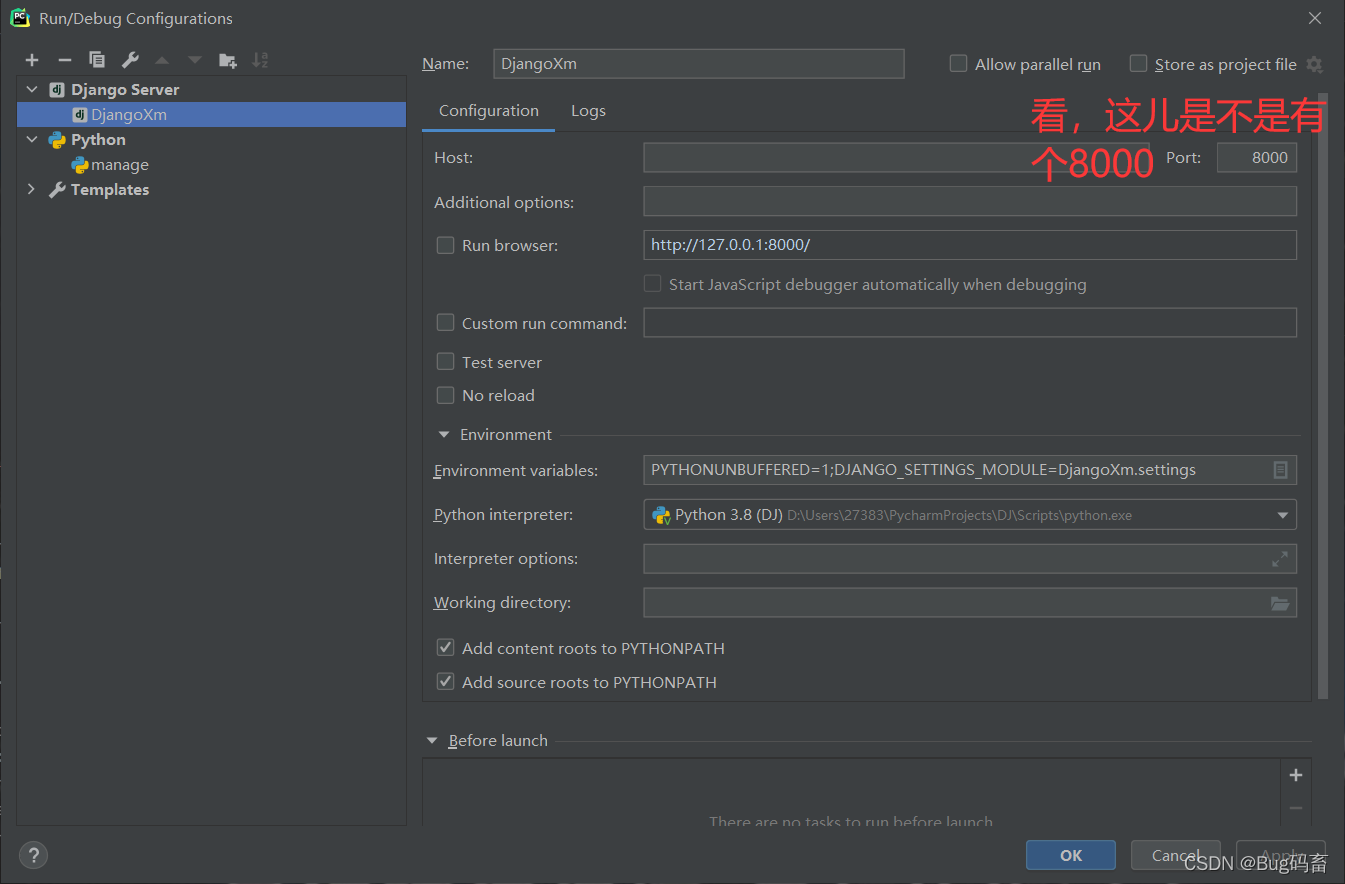Click the PyCharm icon in title bar
The image size is (1345, 884).
pyautogui.click(x=20, y=18)
